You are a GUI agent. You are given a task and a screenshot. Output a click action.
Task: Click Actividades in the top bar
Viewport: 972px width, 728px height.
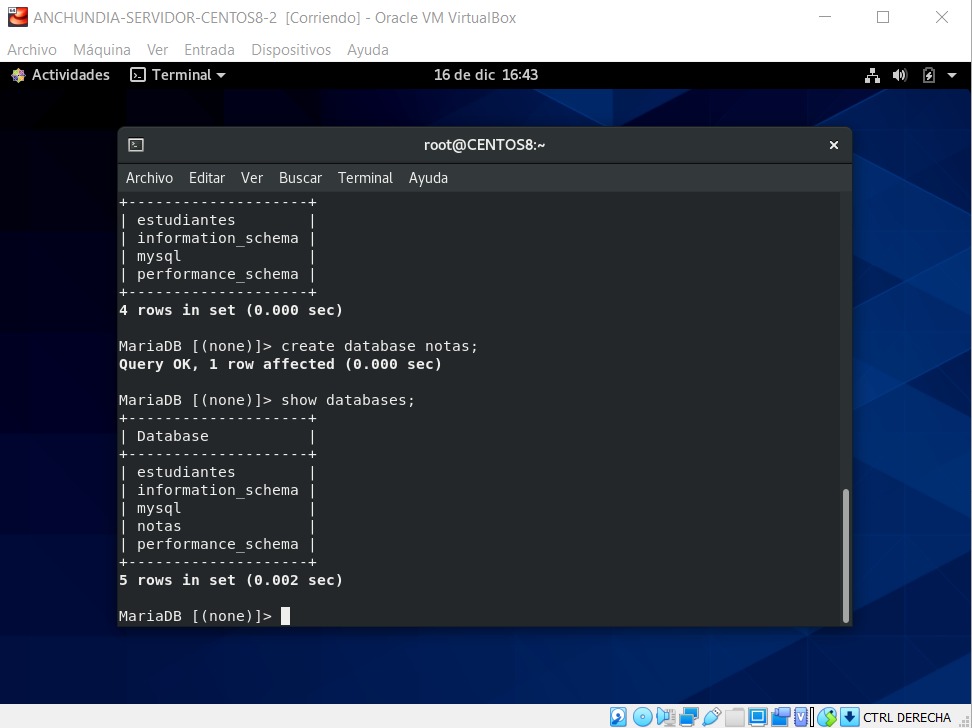69,74
